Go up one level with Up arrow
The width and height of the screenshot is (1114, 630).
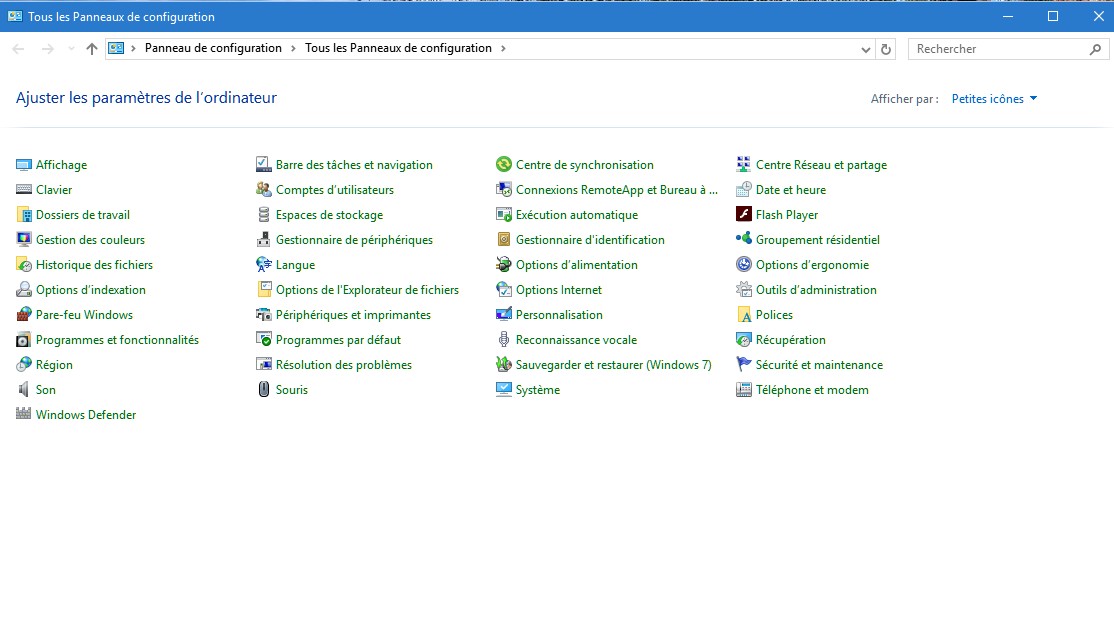tap(92, 49)
